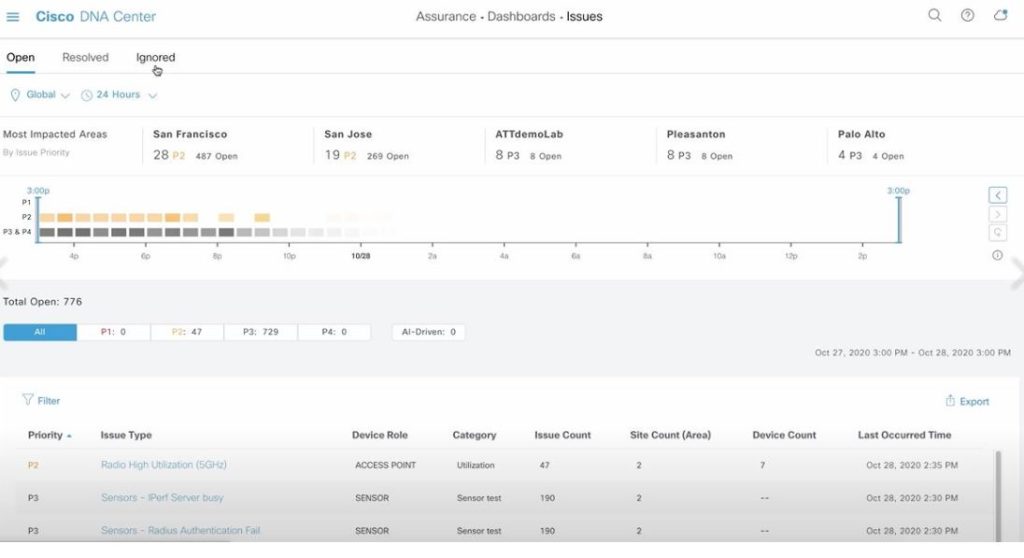This screenshot has width=1024, height=558.
Task: Expand the 24 Hours time range dropdown
Action: (119, 95)
